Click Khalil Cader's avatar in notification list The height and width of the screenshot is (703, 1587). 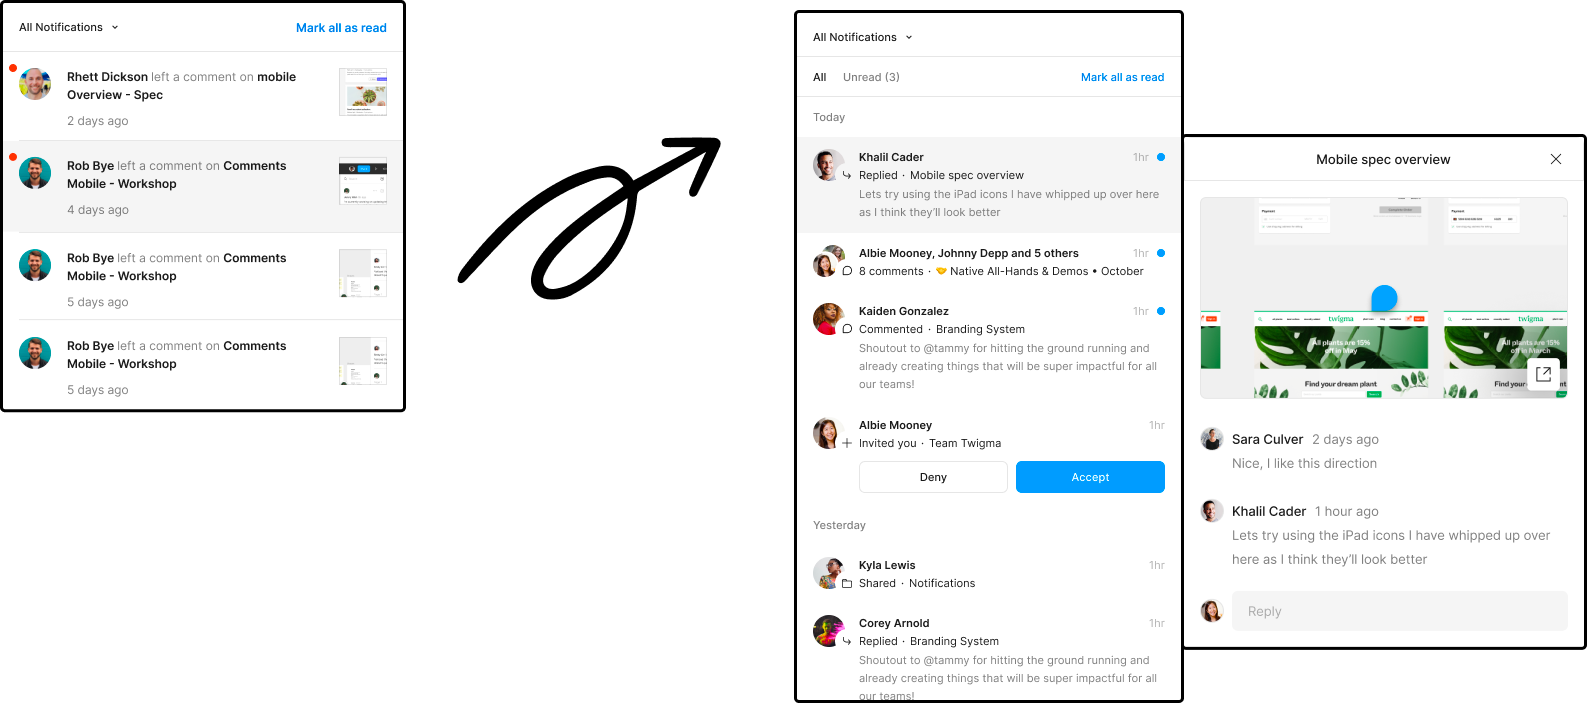828,165
